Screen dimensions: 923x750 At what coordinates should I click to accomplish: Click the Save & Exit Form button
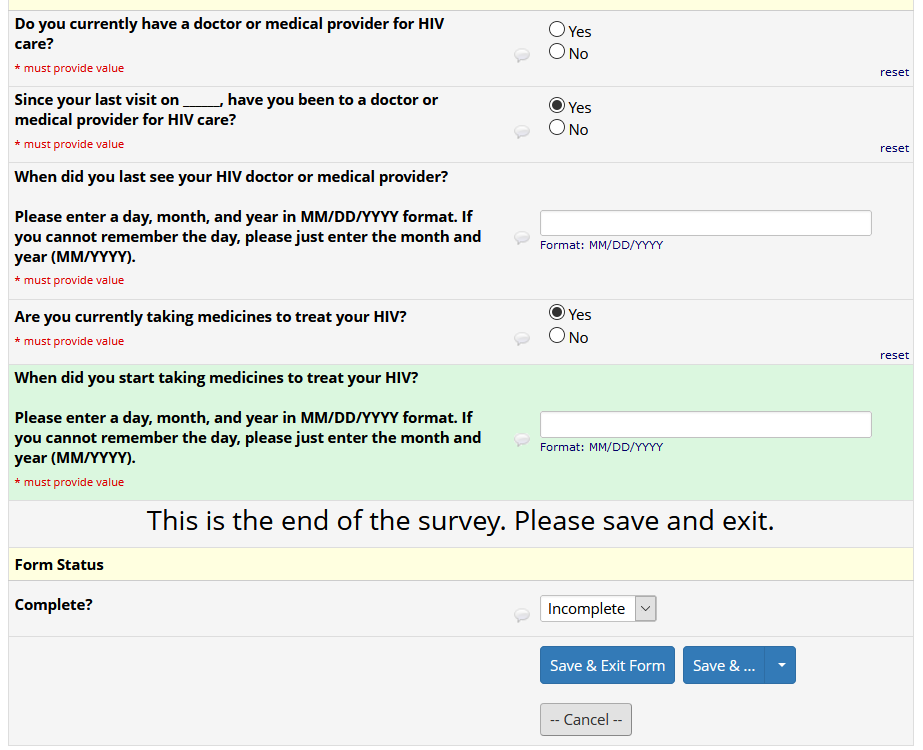click(x=607, y=665)
